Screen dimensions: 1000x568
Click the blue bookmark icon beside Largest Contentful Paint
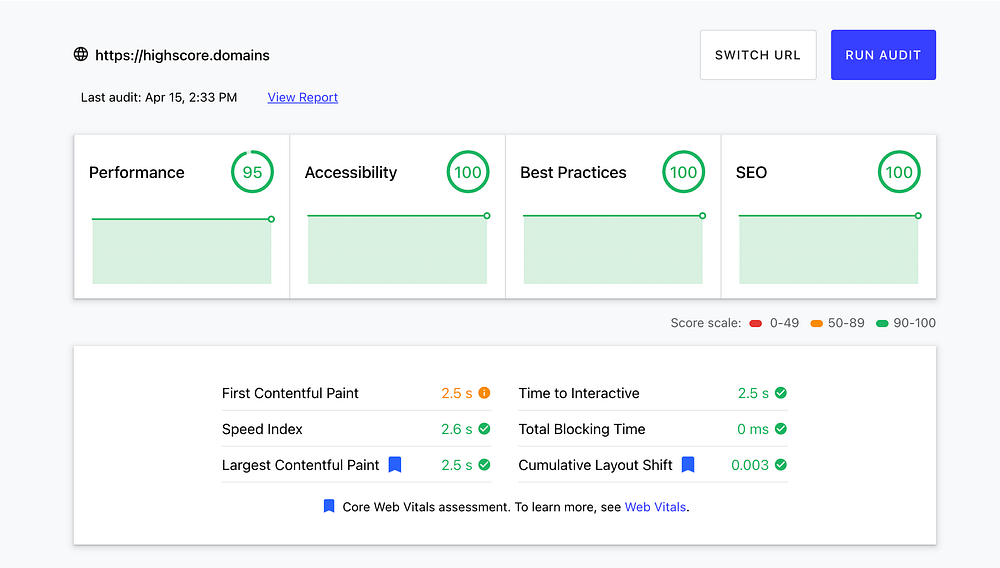tap(395, 464)
